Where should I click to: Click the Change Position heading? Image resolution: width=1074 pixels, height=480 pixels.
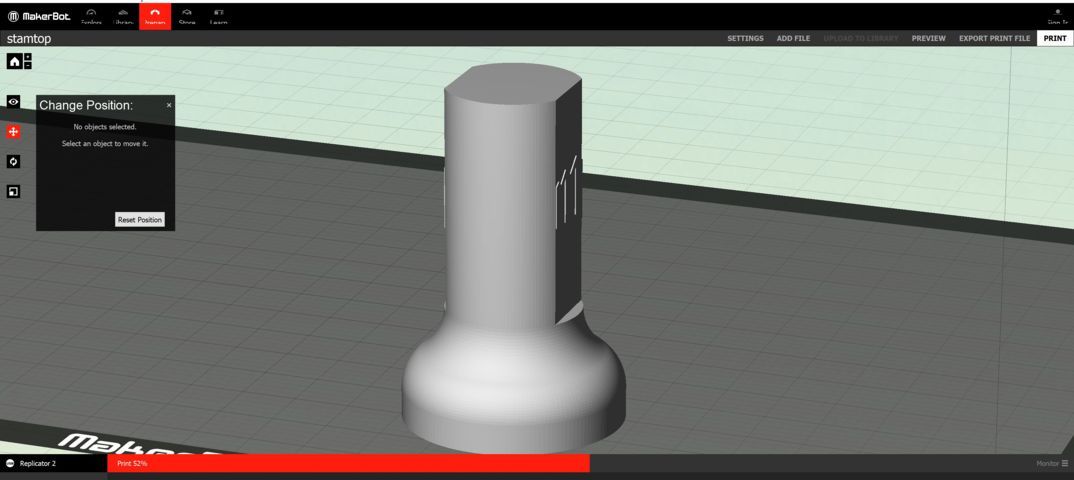coord(86,105)
